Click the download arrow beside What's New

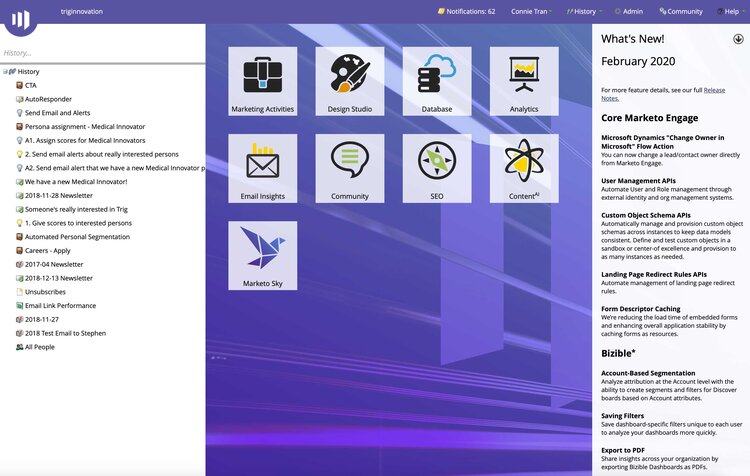click(738, 39)
